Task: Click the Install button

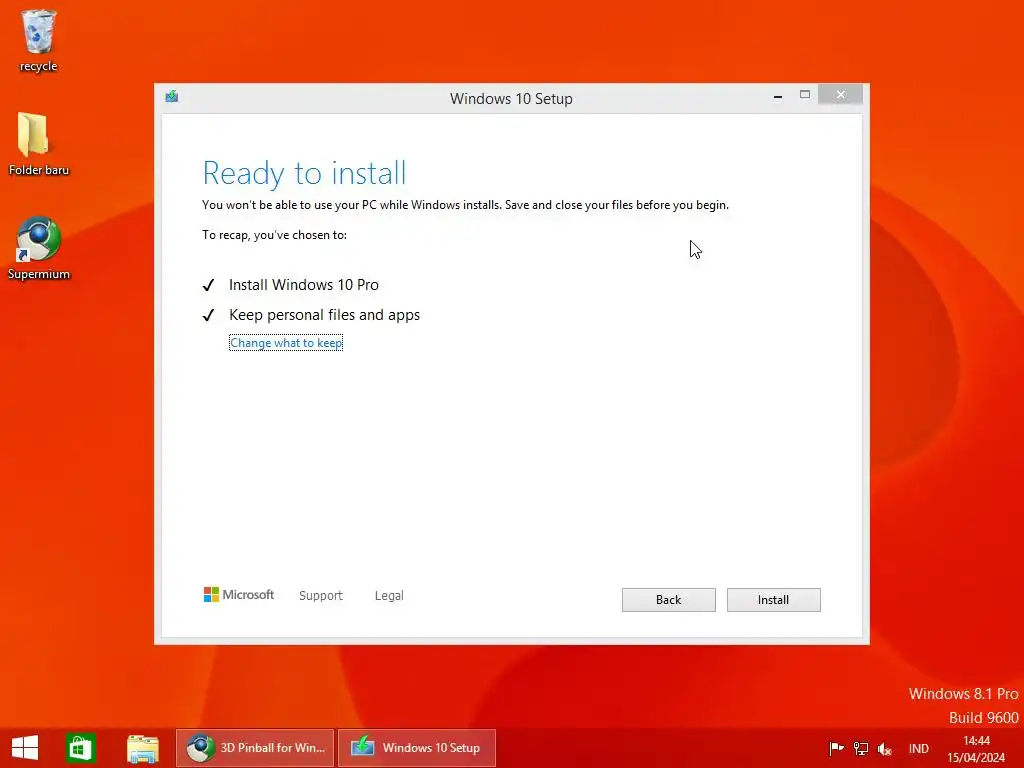Action: 773,600
